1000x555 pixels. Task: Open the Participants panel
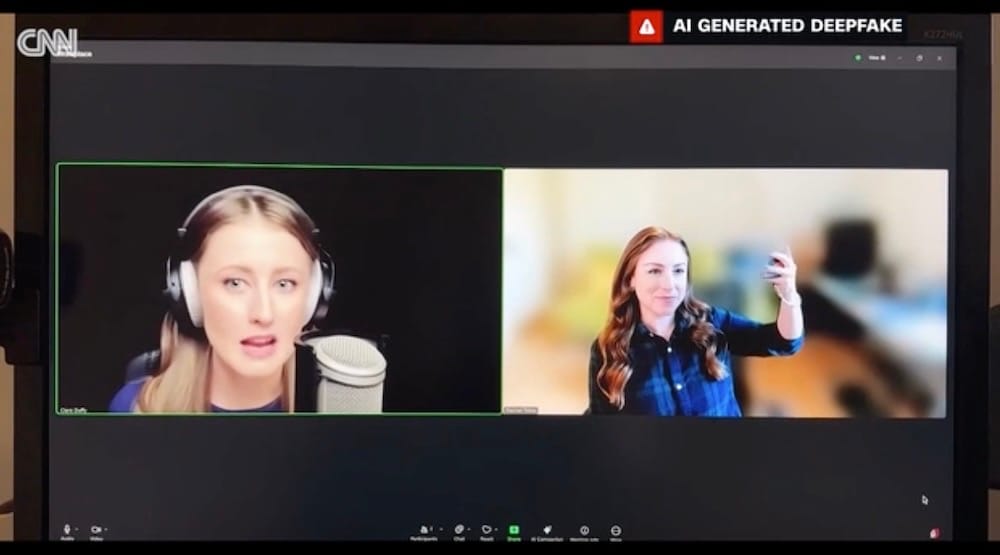(x=423, y=529)
